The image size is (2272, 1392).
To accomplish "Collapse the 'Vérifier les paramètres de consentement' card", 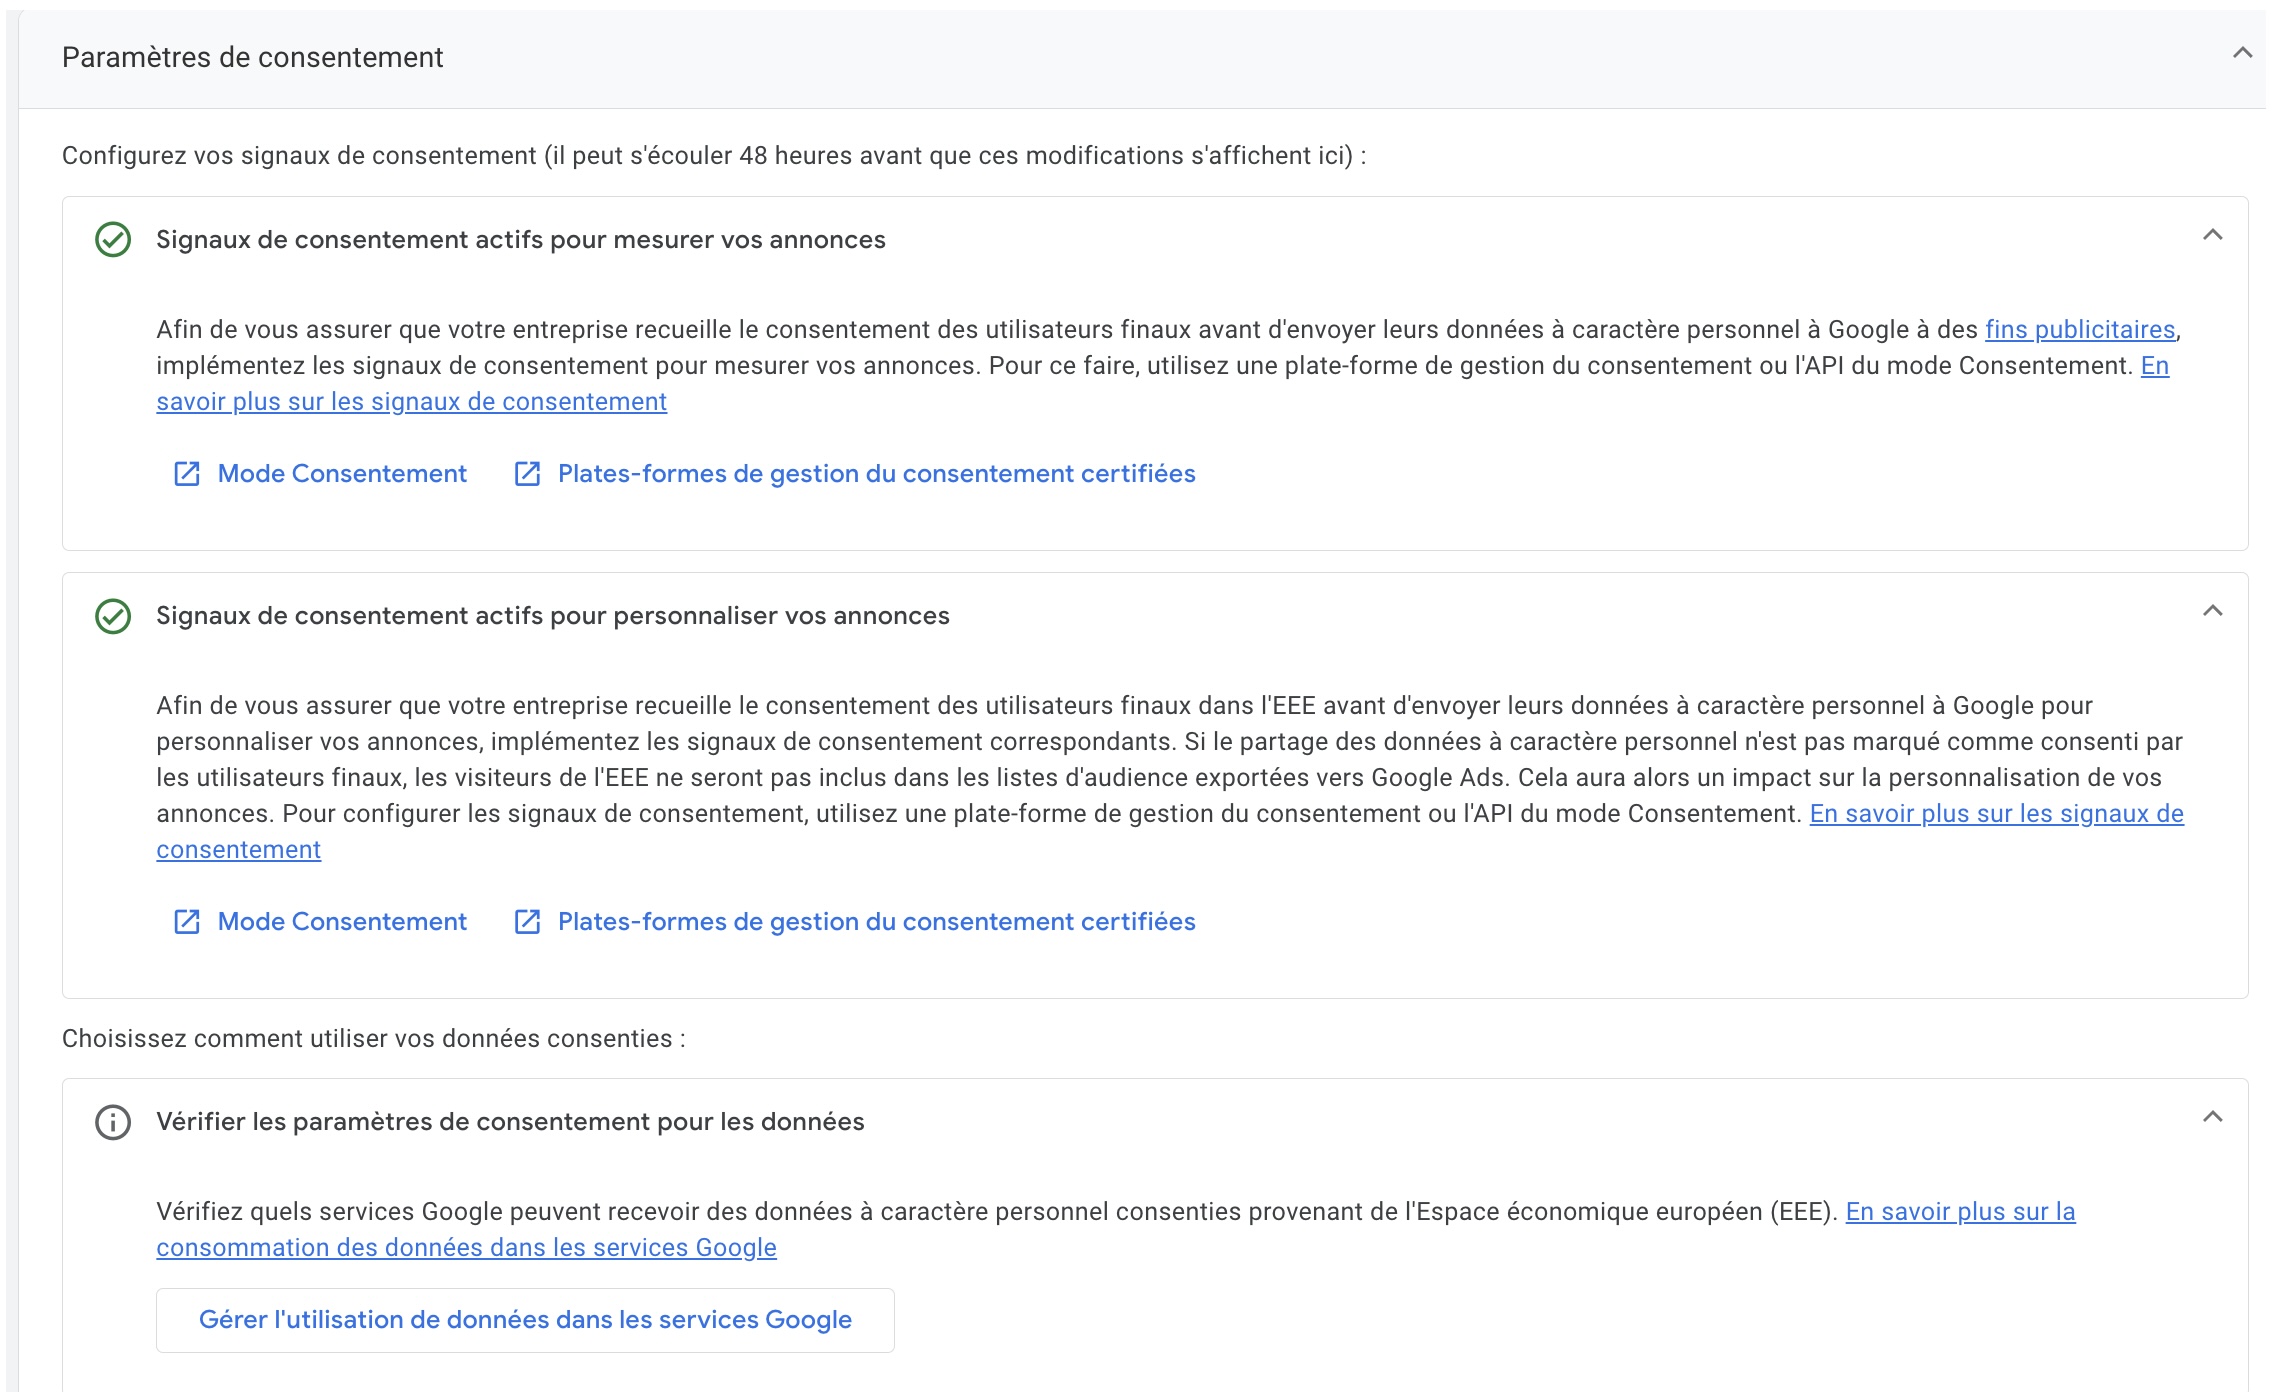I will pyautogui.click(x=2213, y=1117).
